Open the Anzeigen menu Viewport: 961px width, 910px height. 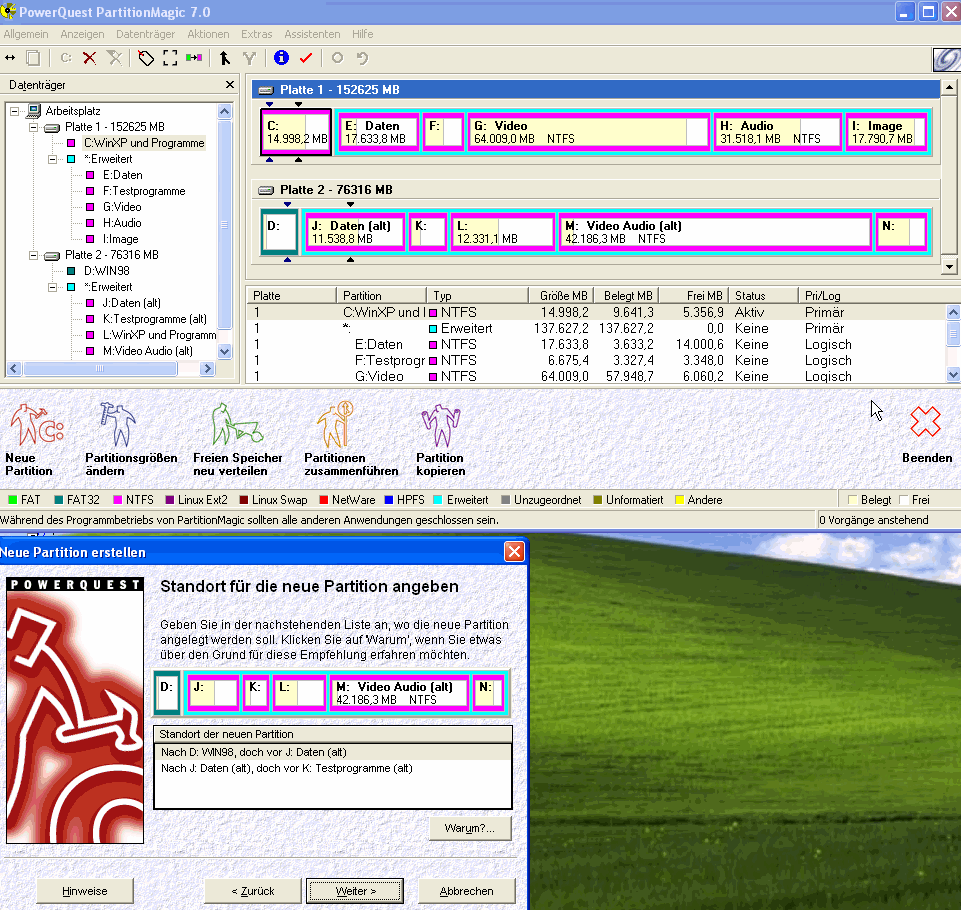point(82,34)
